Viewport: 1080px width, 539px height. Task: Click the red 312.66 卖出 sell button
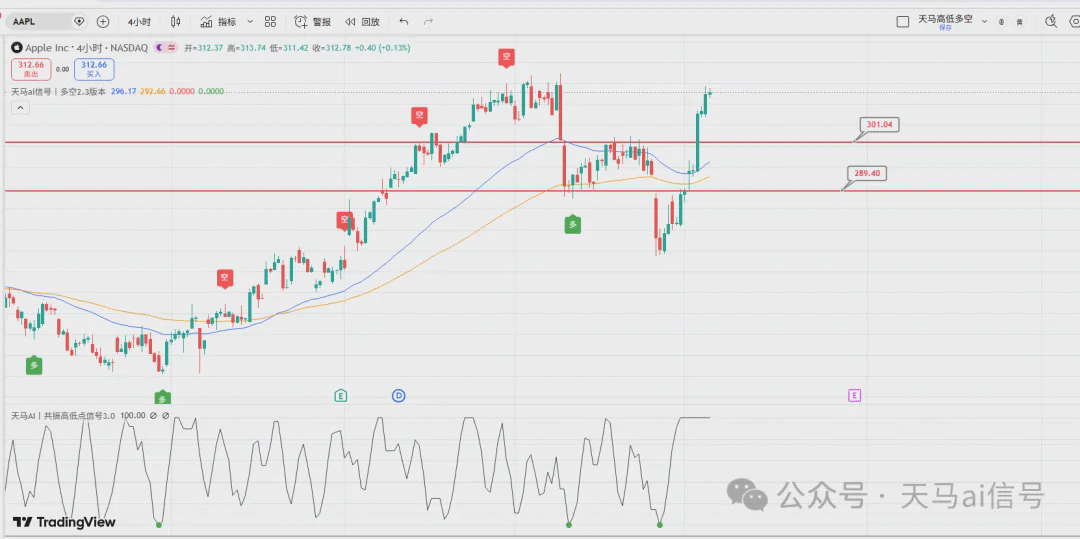click(31, 69)
